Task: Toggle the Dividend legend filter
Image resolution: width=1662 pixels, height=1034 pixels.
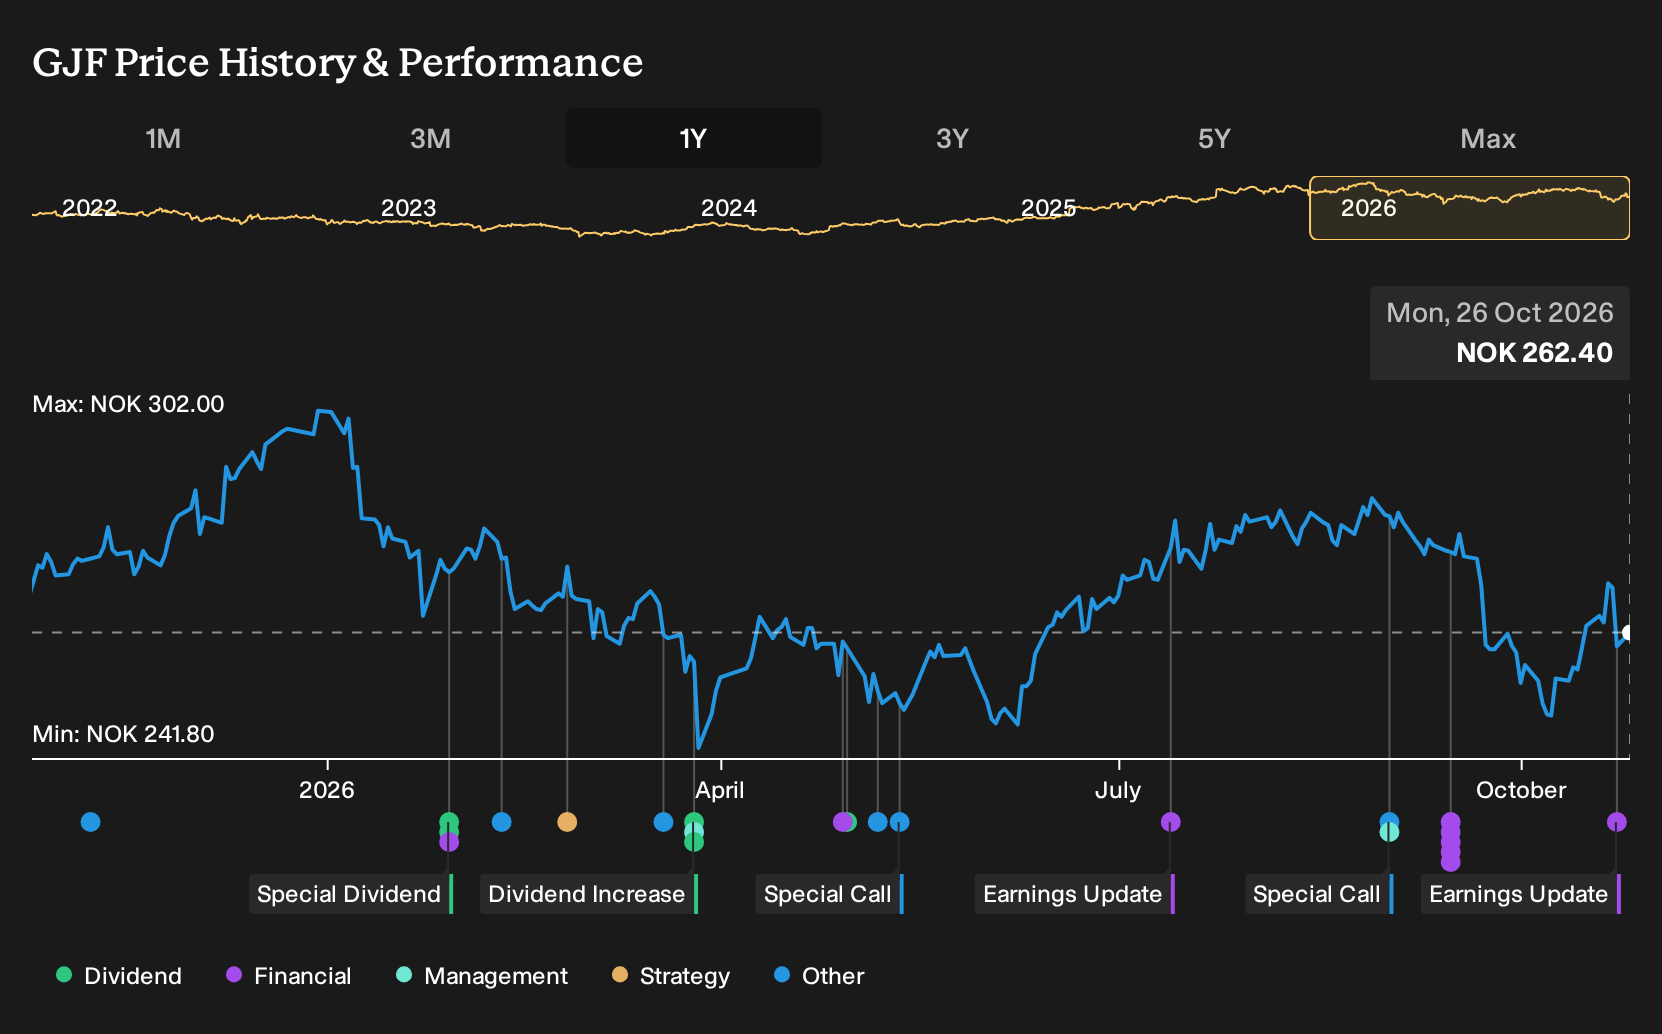Action: [x=119, y=976]
